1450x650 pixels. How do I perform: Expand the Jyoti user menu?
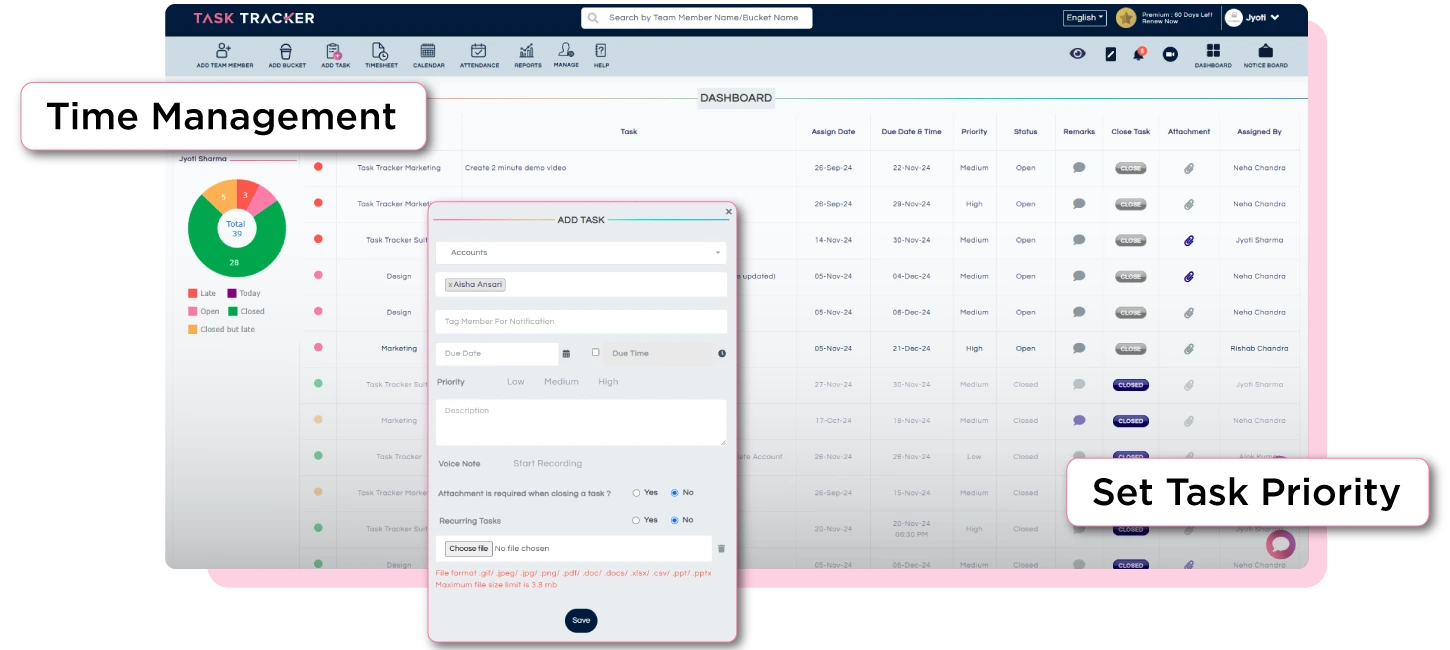tap(1252, 17)
